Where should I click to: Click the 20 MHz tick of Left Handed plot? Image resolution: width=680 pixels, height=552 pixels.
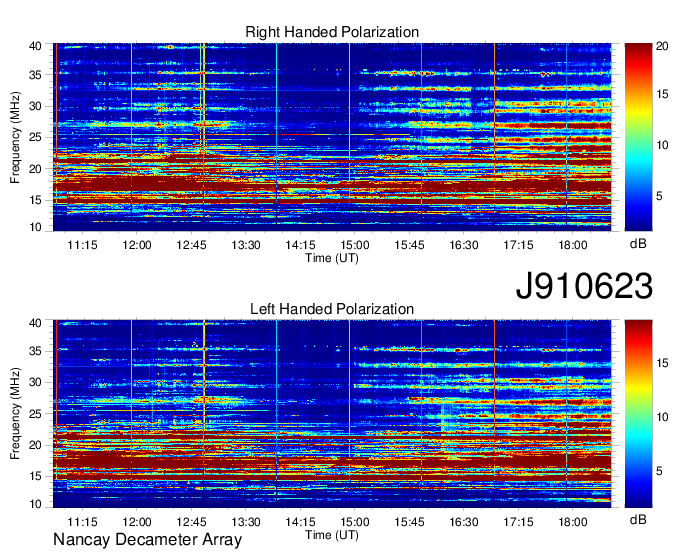point(35,445)
